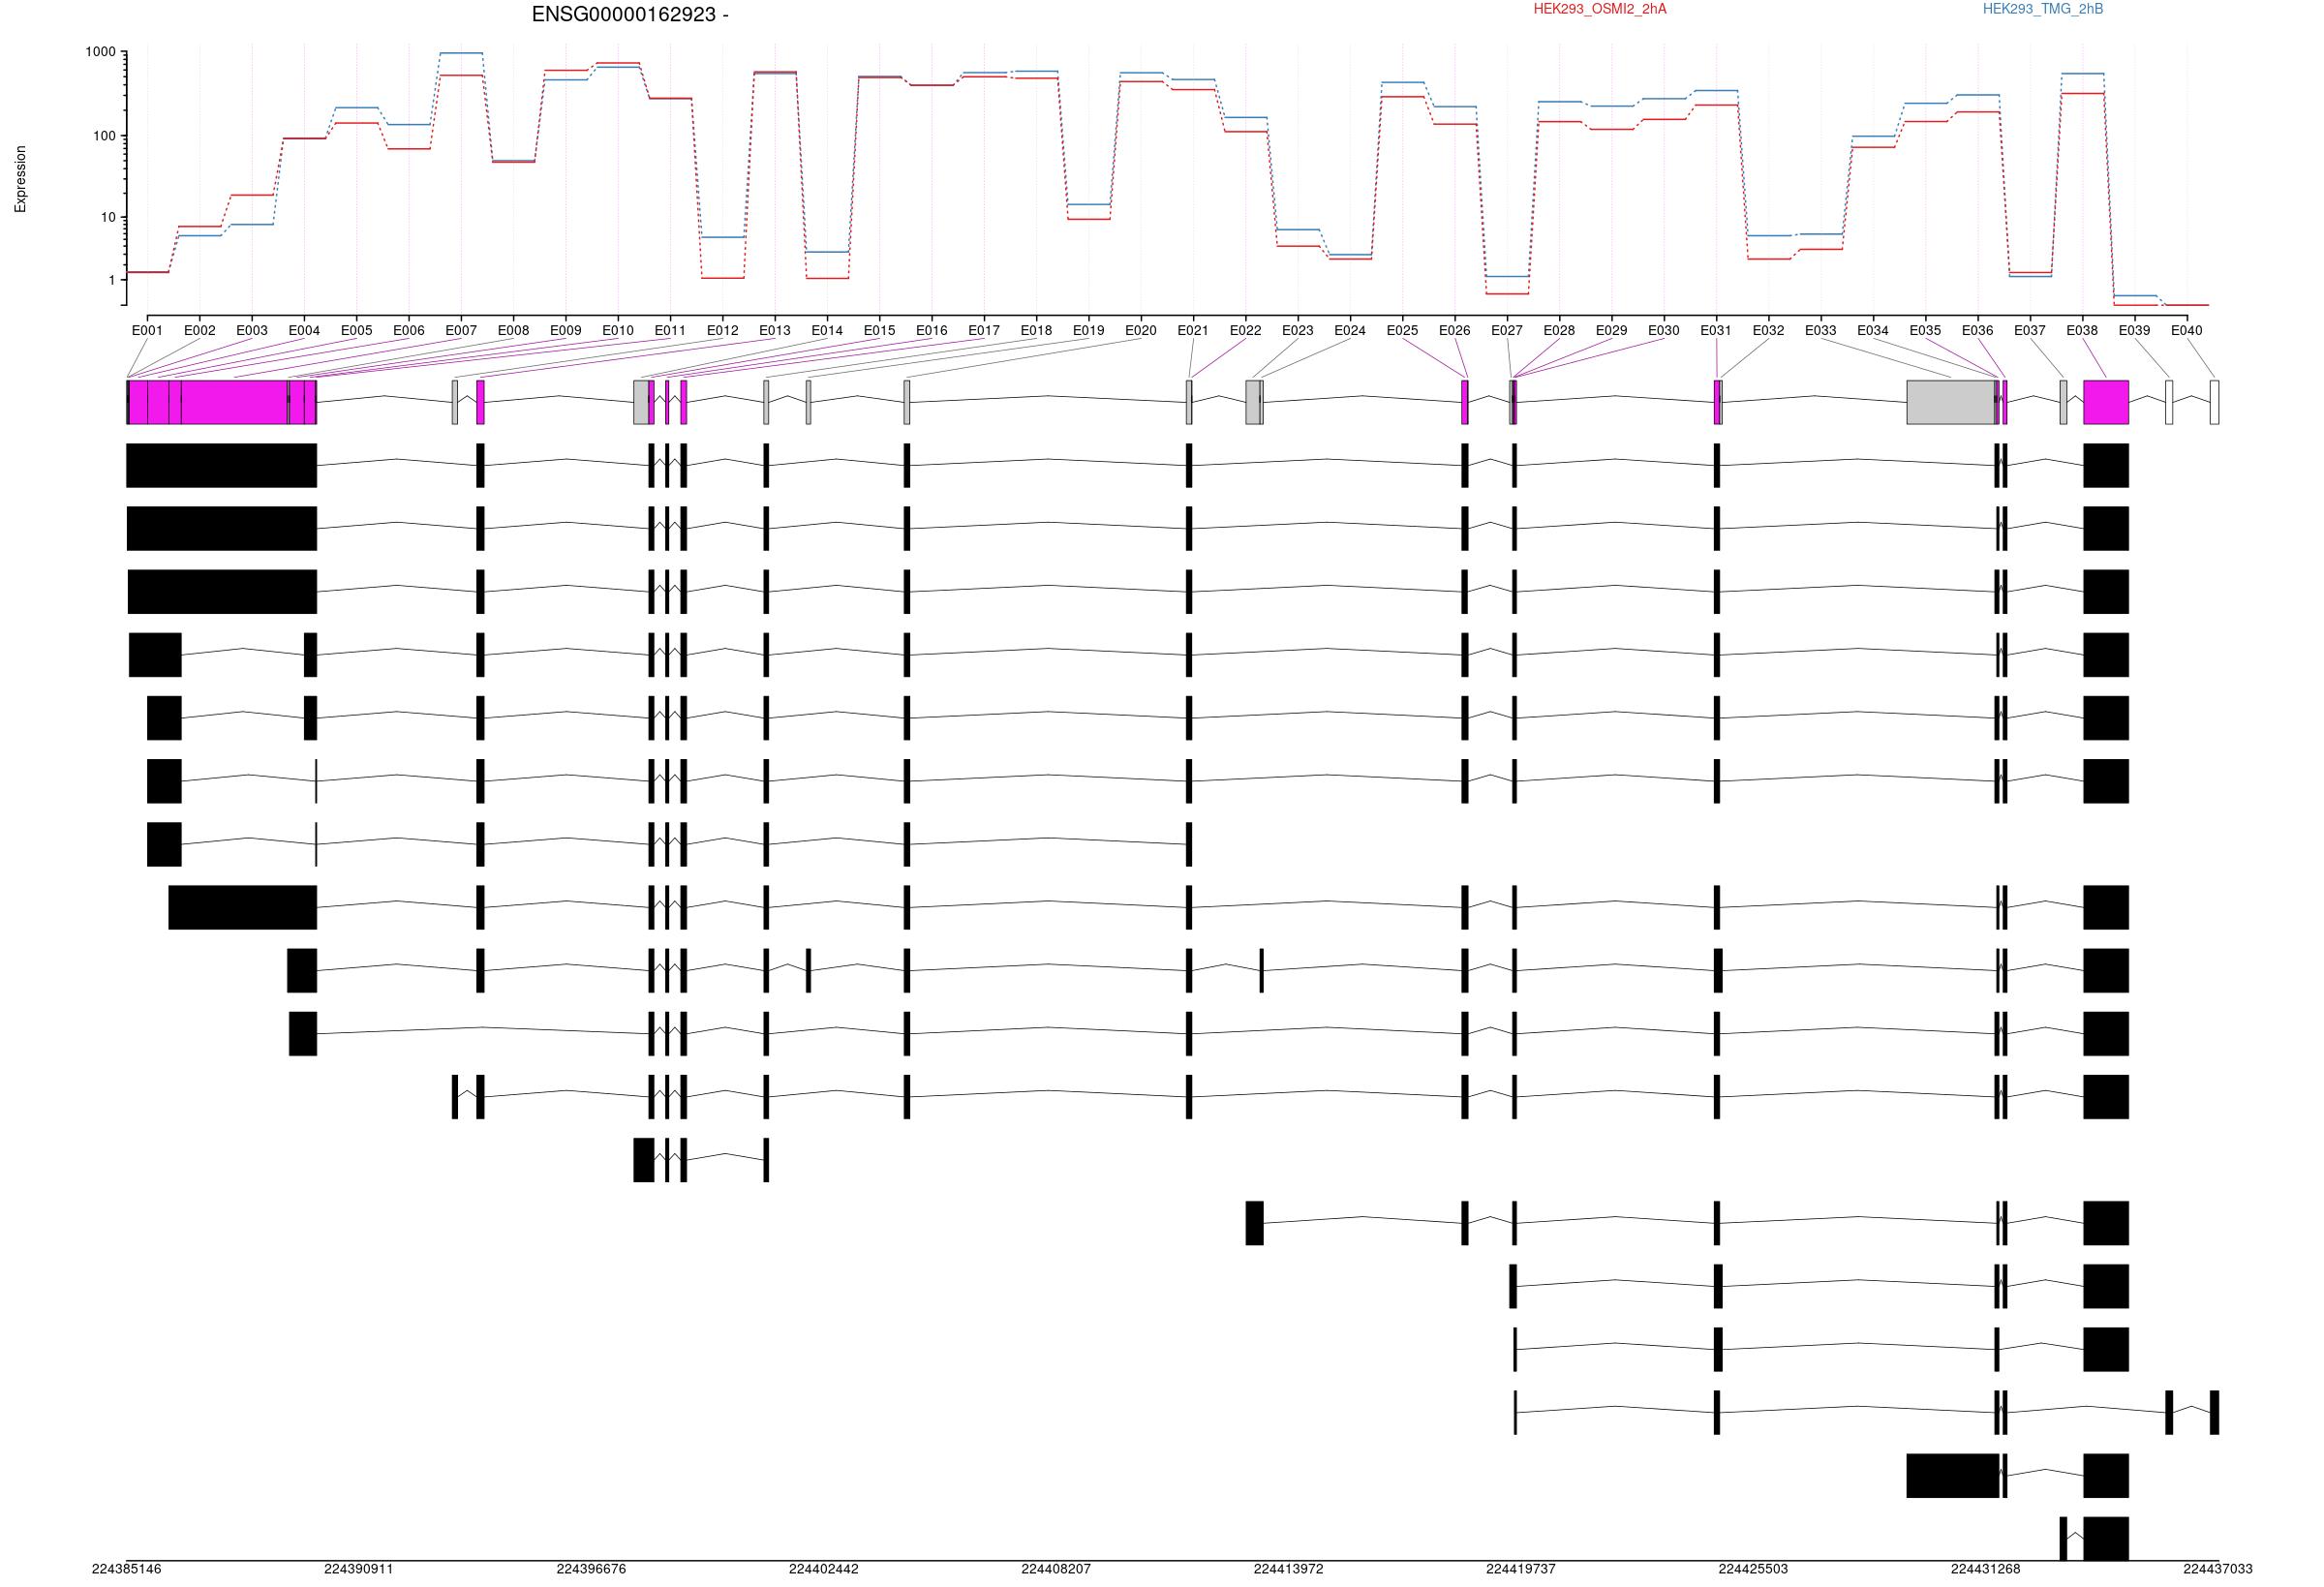The height and width of the screenshot is (1587, 2324).
Task: Select the HEK293_OSMI2_2hA legend label
Action: pyautogui.click(x=1600, y=9)
